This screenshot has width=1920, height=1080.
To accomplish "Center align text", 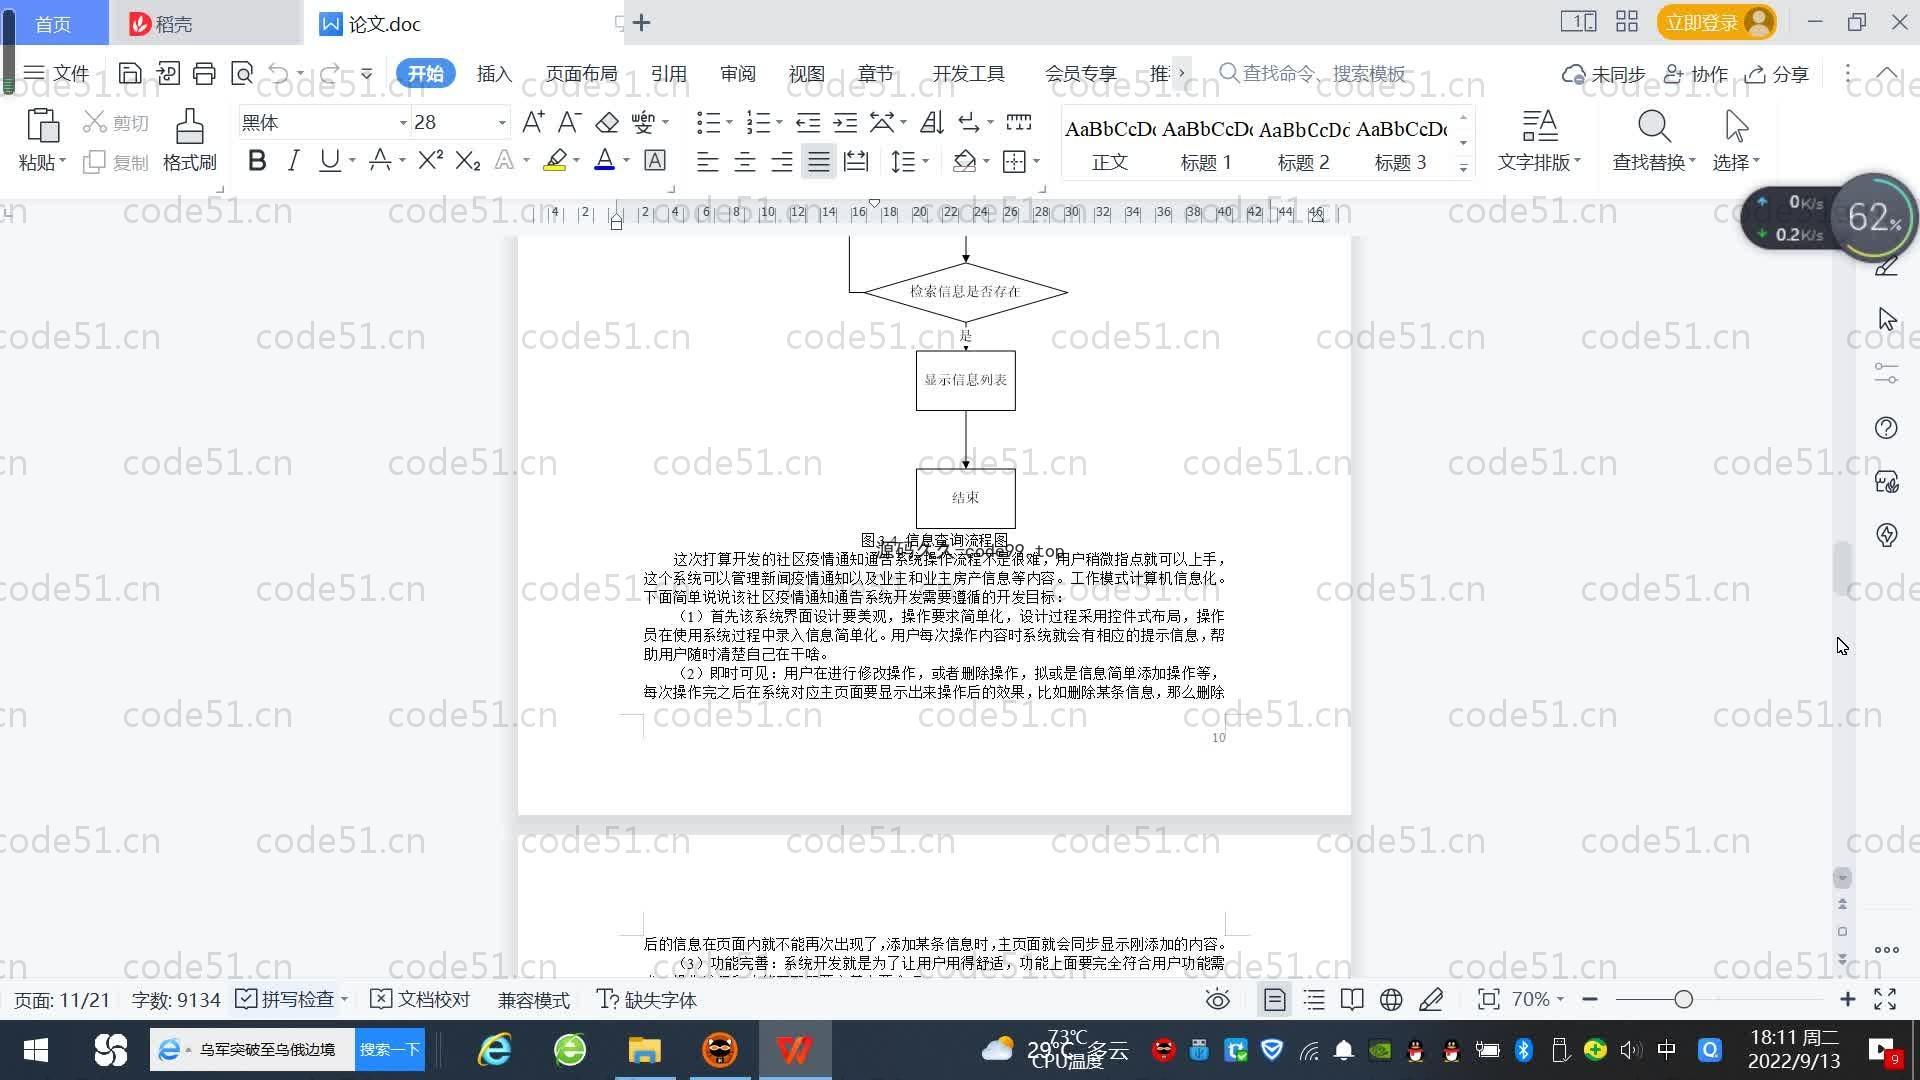I will (x=744, y=161).
